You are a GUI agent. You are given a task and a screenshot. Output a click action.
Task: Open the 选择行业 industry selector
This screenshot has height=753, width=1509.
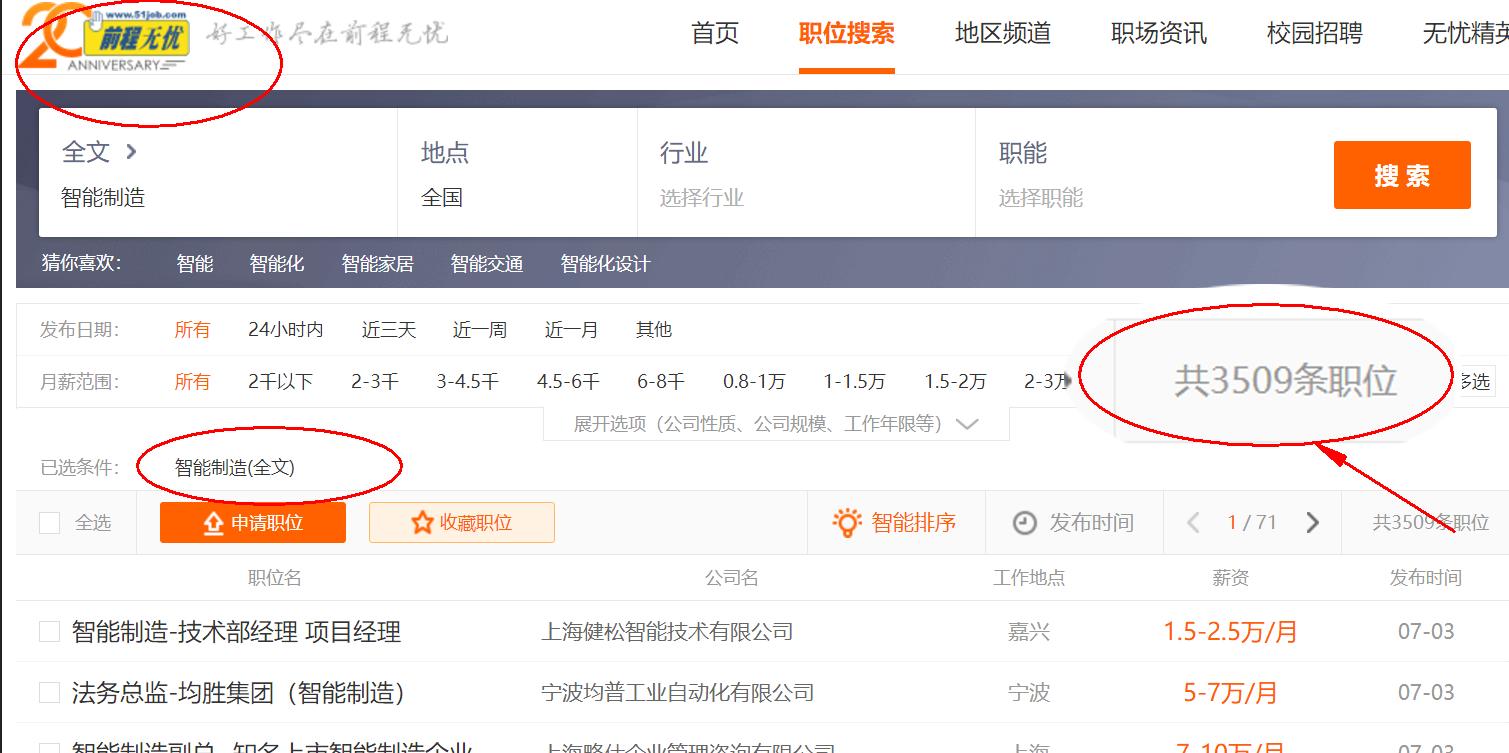click(x=702, y=197)
